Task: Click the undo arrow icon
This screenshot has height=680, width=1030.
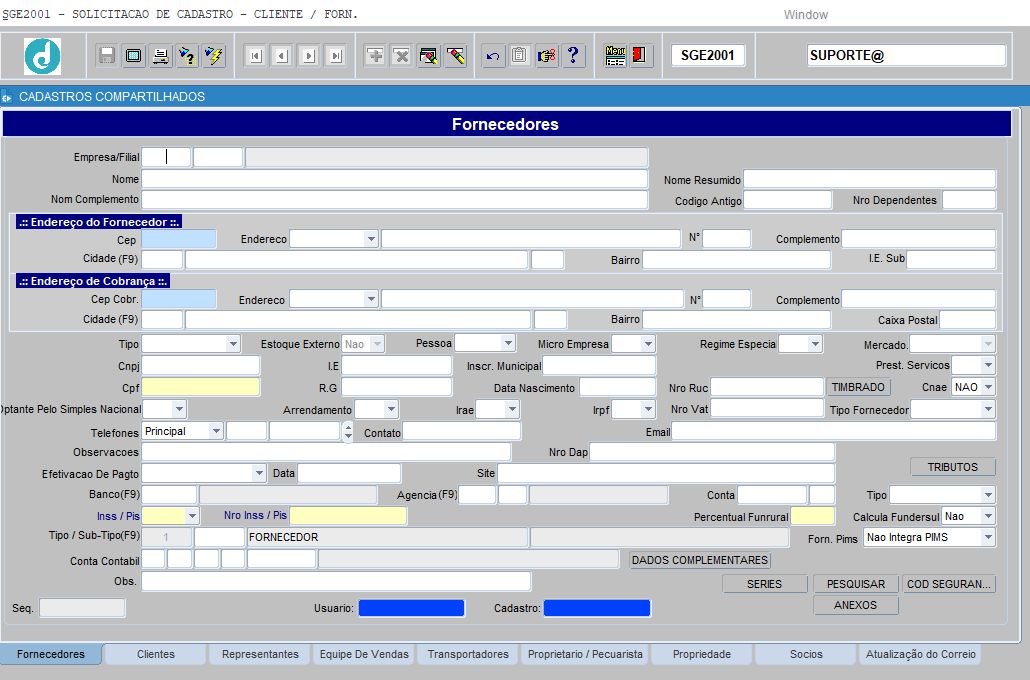Action: pyautogui.click(x=492, y=56)
